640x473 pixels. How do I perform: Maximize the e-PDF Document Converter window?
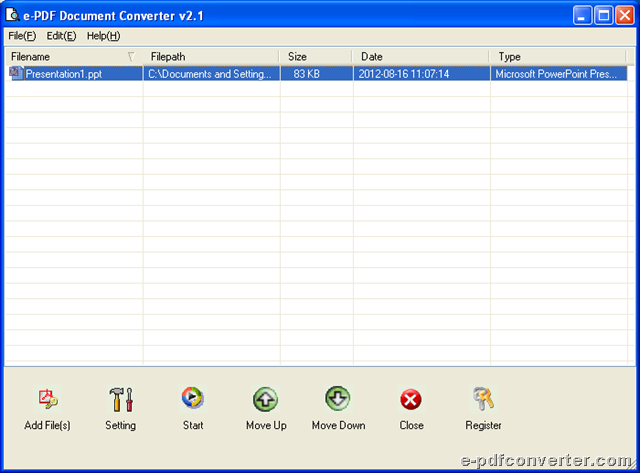click(604, 16)
